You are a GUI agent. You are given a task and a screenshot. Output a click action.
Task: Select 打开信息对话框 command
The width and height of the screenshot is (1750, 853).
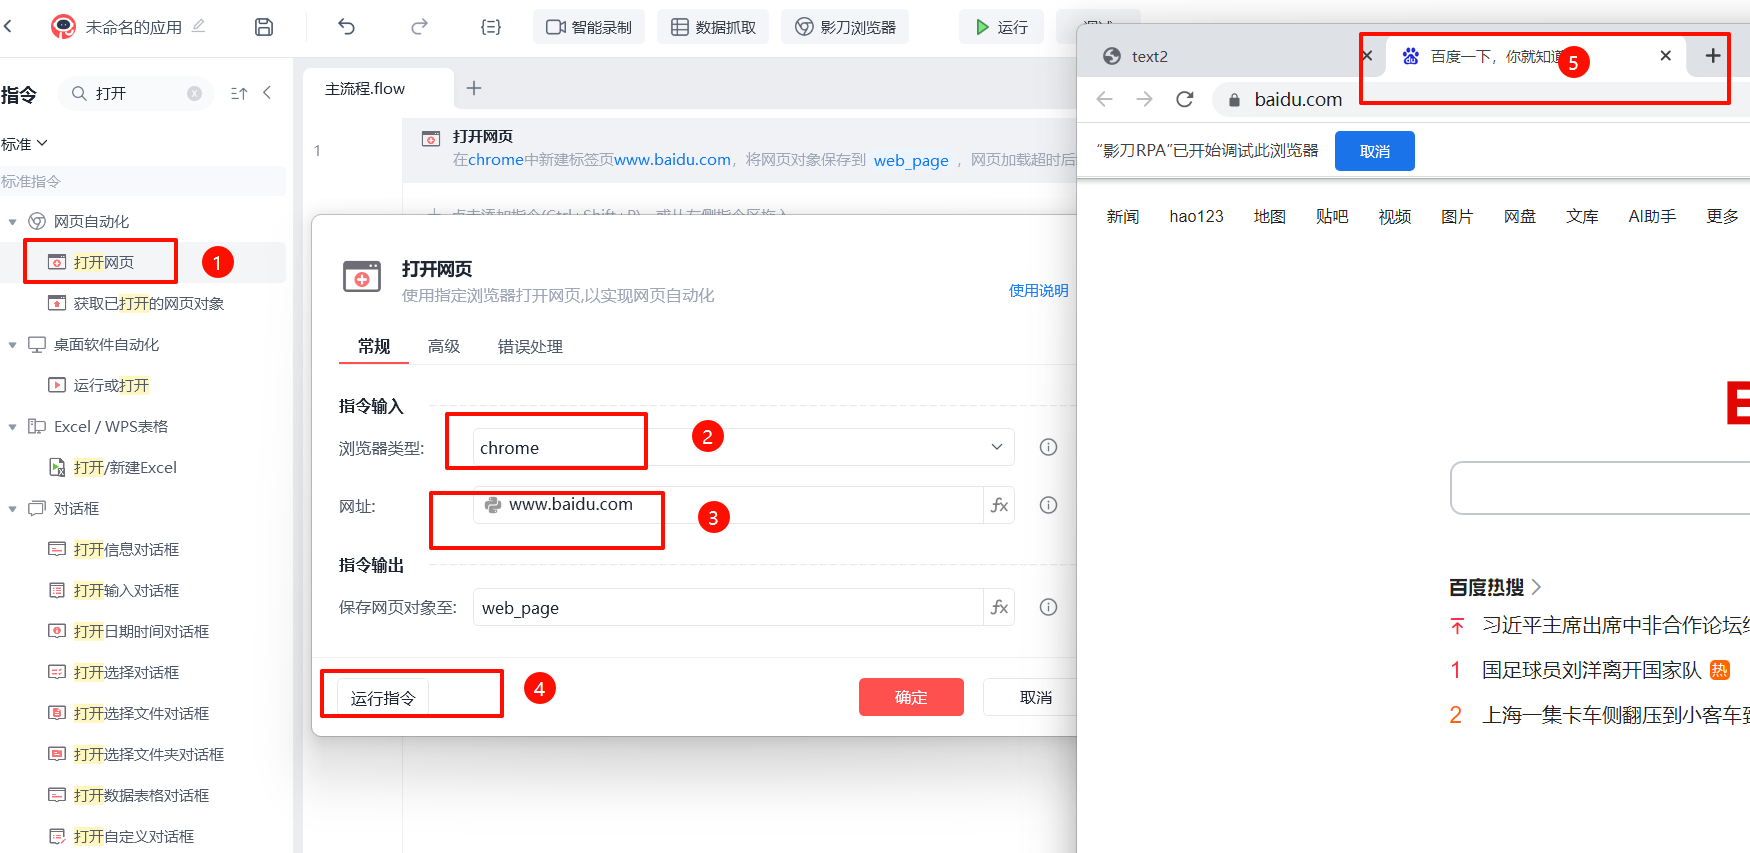pyautogui.click(x=126, y=549)
